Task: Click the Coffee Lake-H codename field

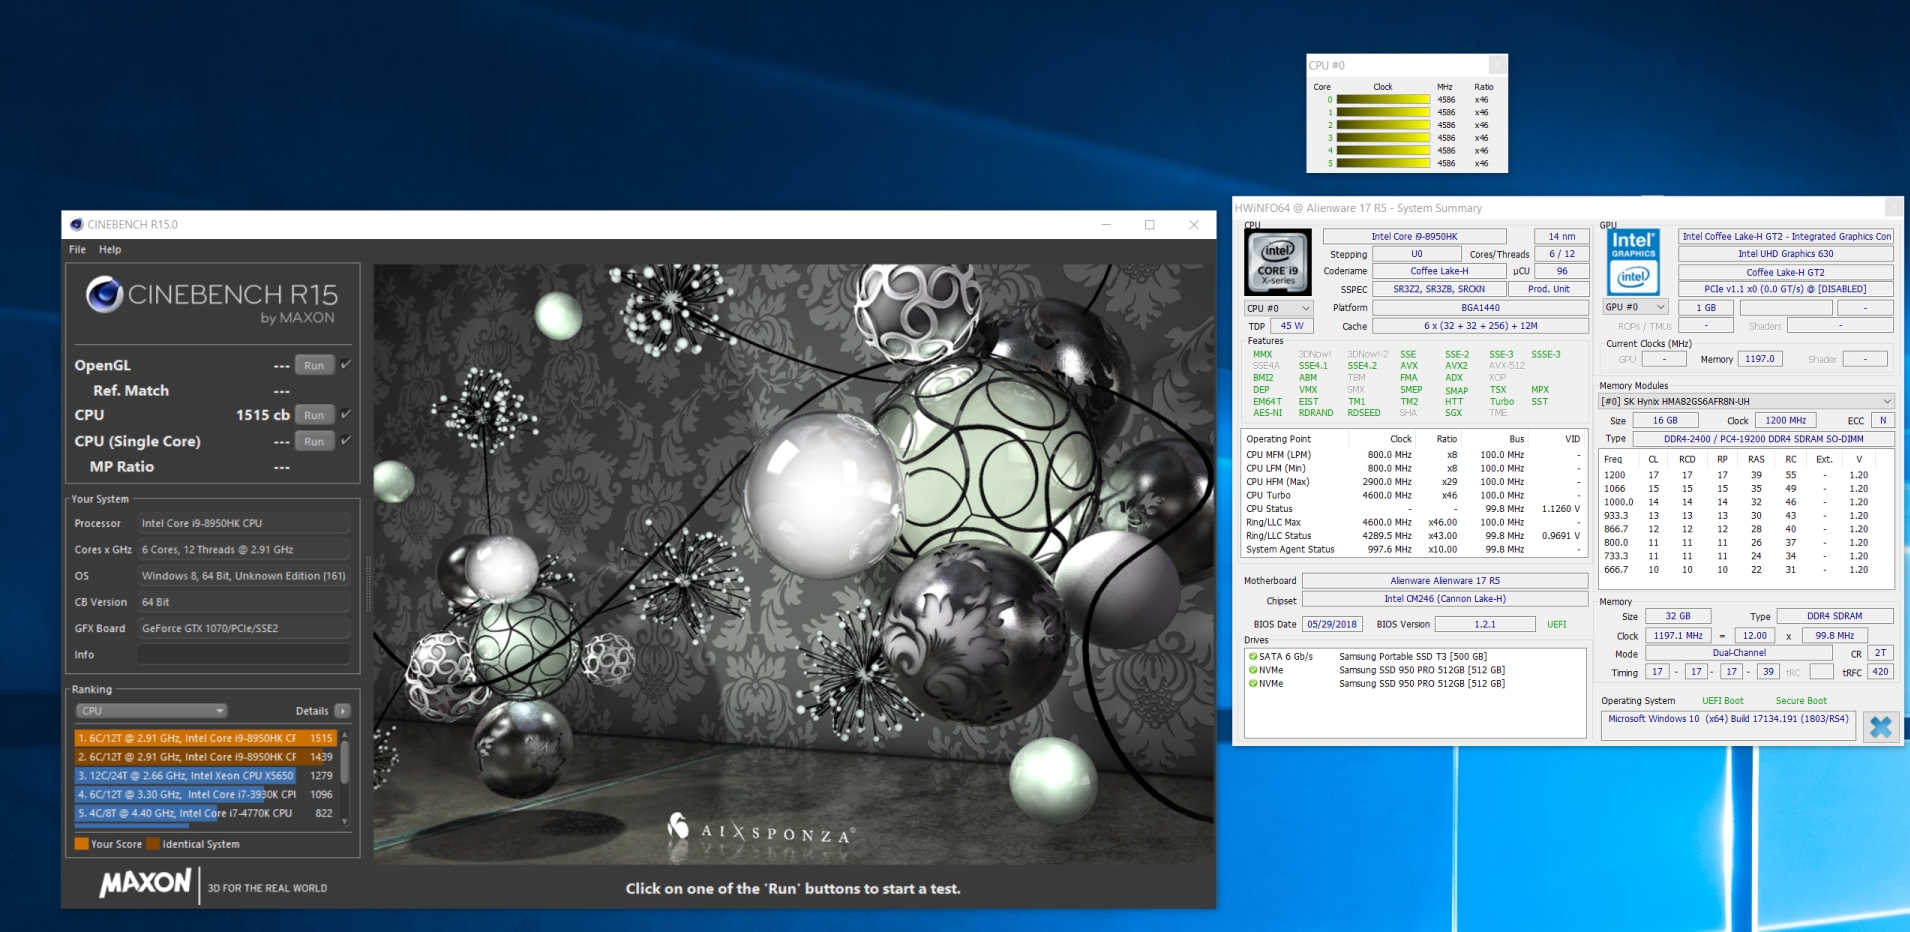Action: (1438, 271)
